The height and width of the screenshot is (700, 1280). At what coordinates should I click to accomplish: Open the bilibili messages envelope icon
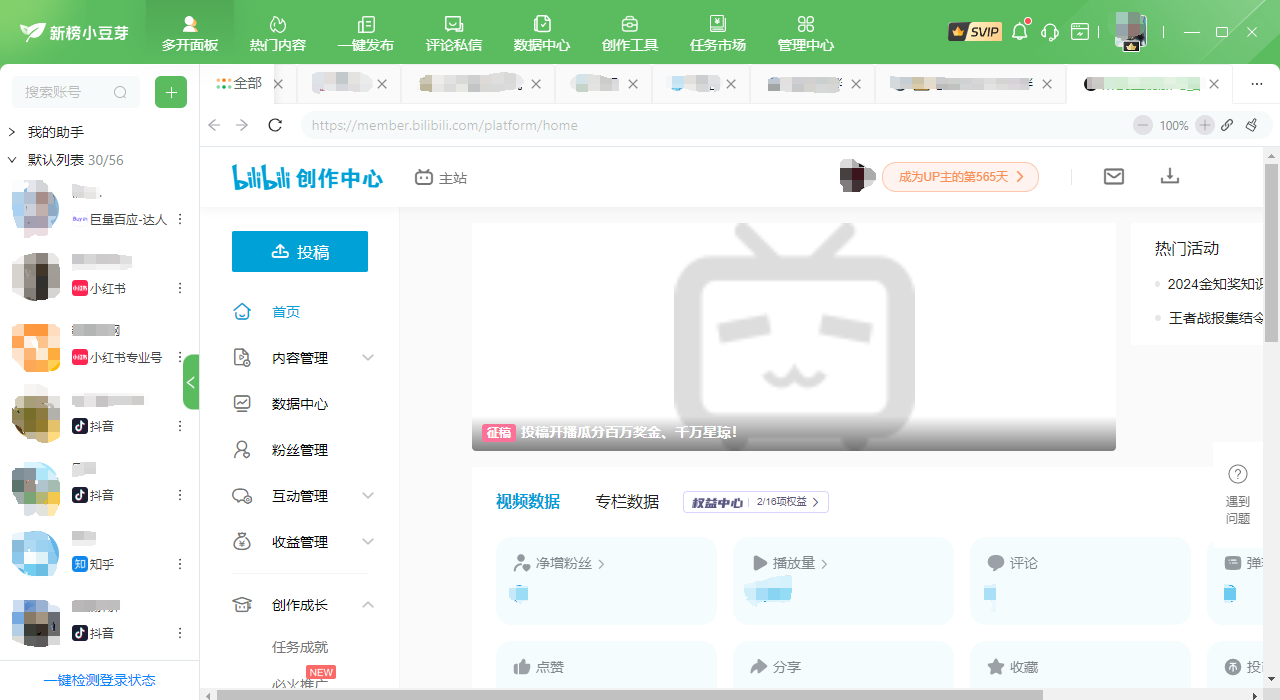tap(1114, 177)
